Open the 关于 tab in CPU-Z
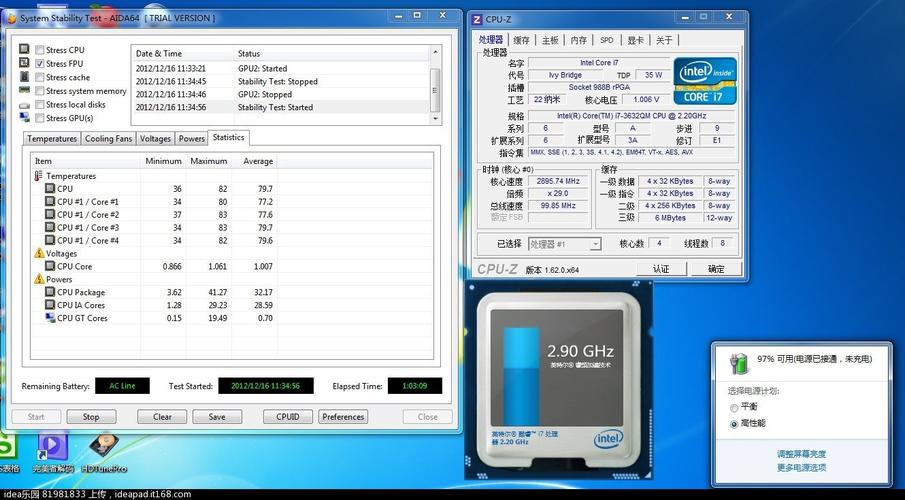 (x=664, y=40)
